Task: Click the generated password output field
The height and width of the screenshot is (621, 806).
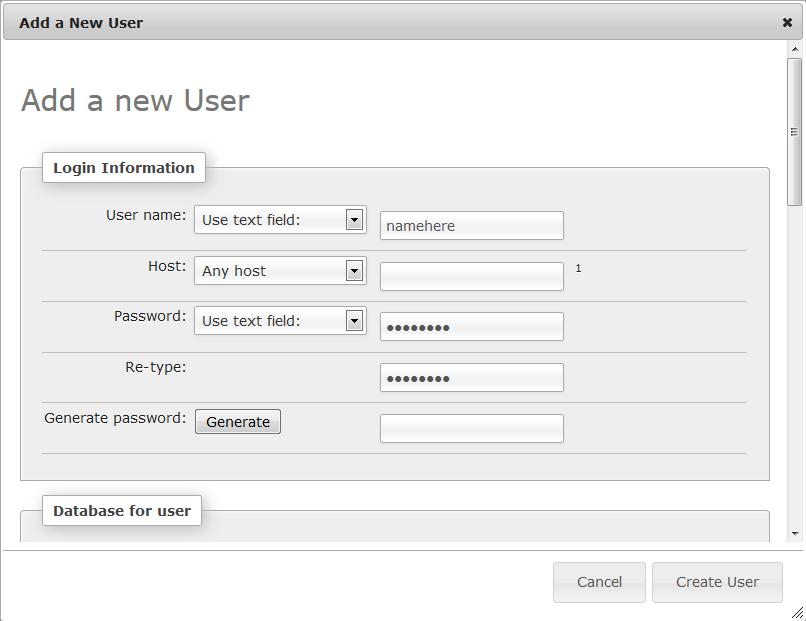Action: tap(472, 428)
